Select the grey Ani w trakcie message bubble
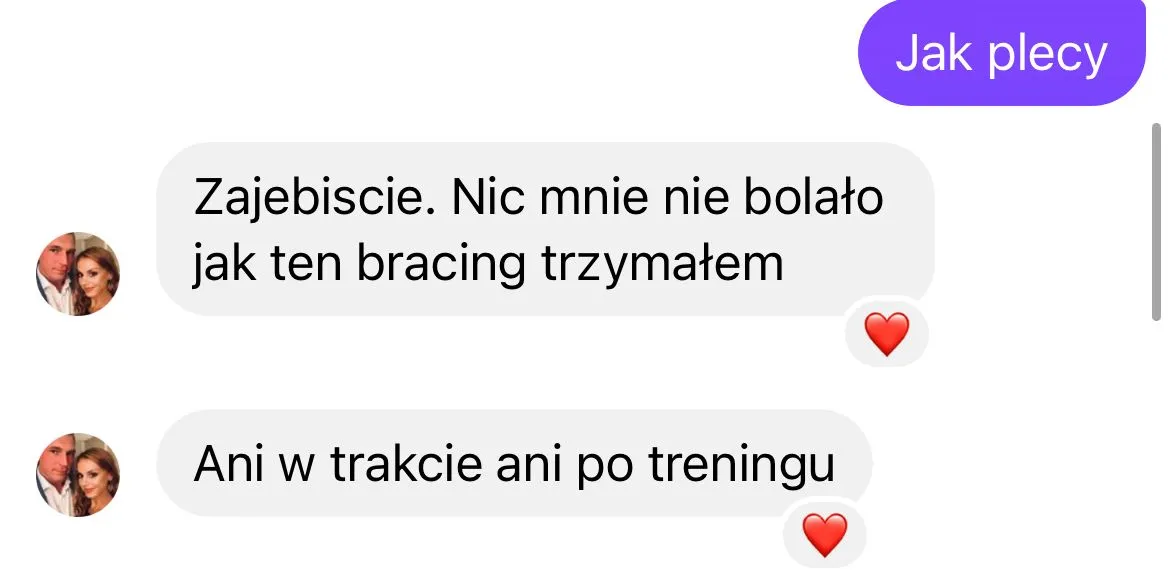The width and height of the screenshot is (1170, 581). 514,463
